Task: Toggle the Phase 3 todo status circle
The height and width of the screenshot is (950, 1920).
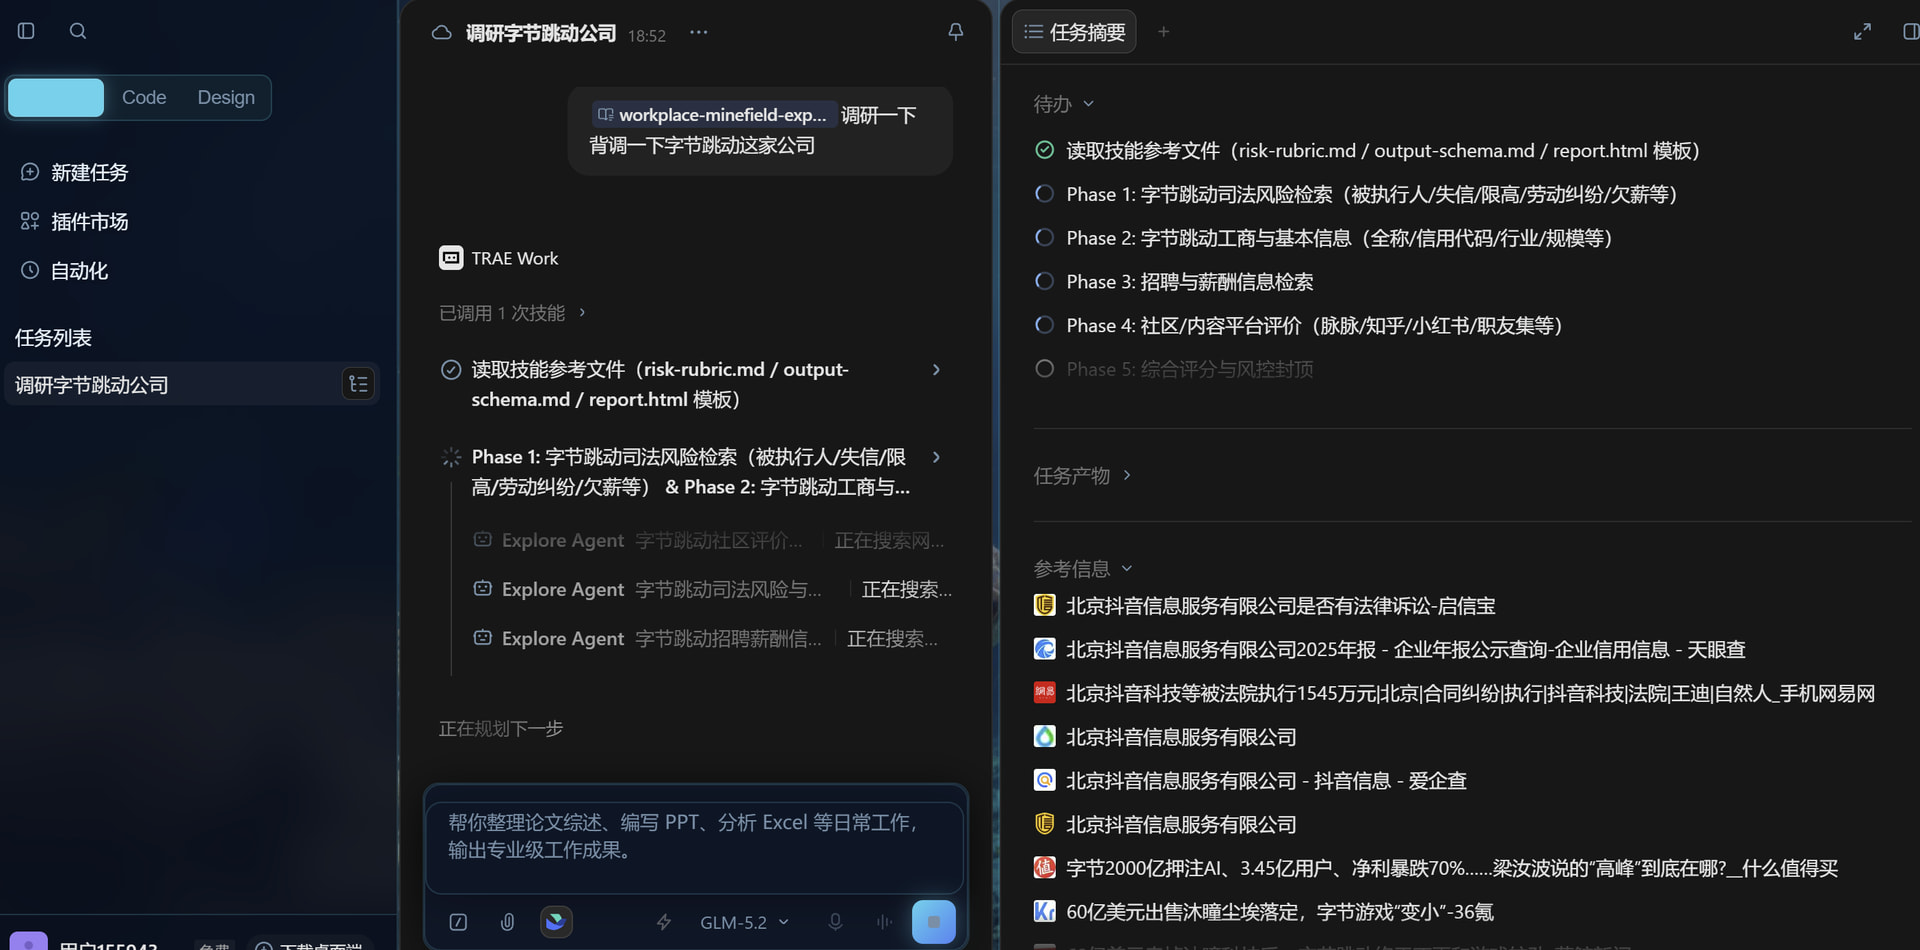Action: [1044, 281]
